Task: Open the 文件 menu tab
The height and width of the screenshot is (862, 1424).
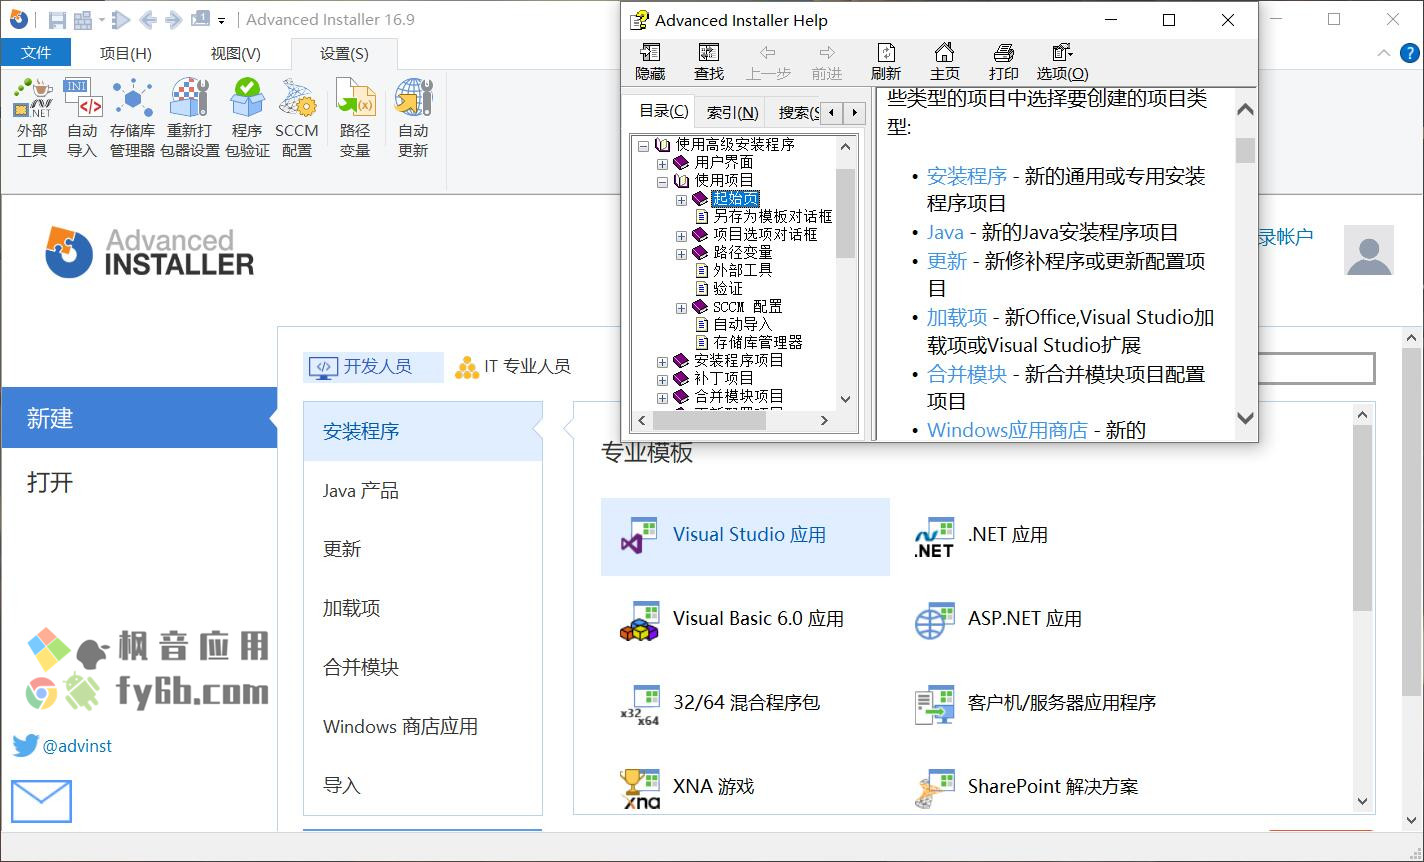Action: [x=36, y=52]
